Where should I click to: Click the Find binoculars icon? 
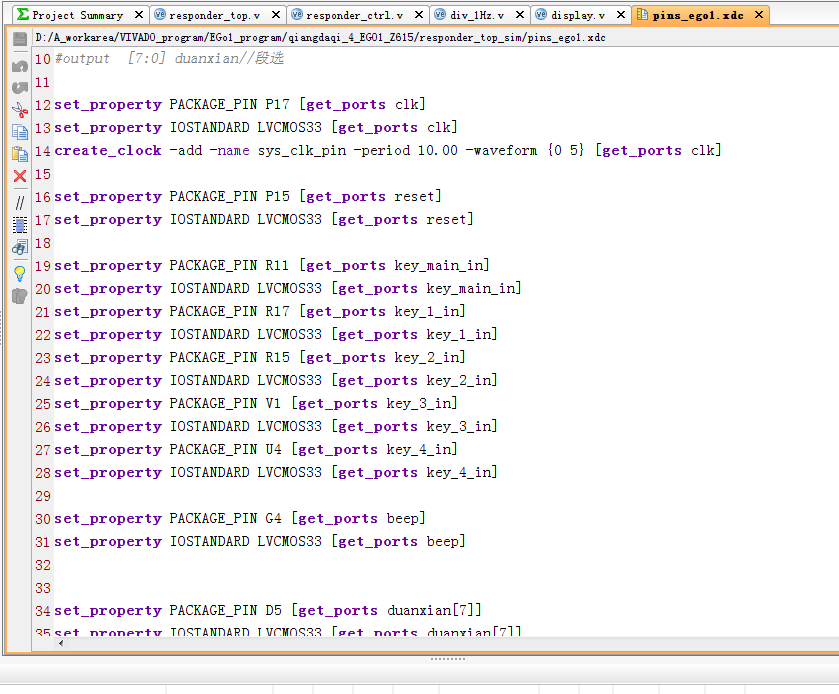[x=19, y=248]
